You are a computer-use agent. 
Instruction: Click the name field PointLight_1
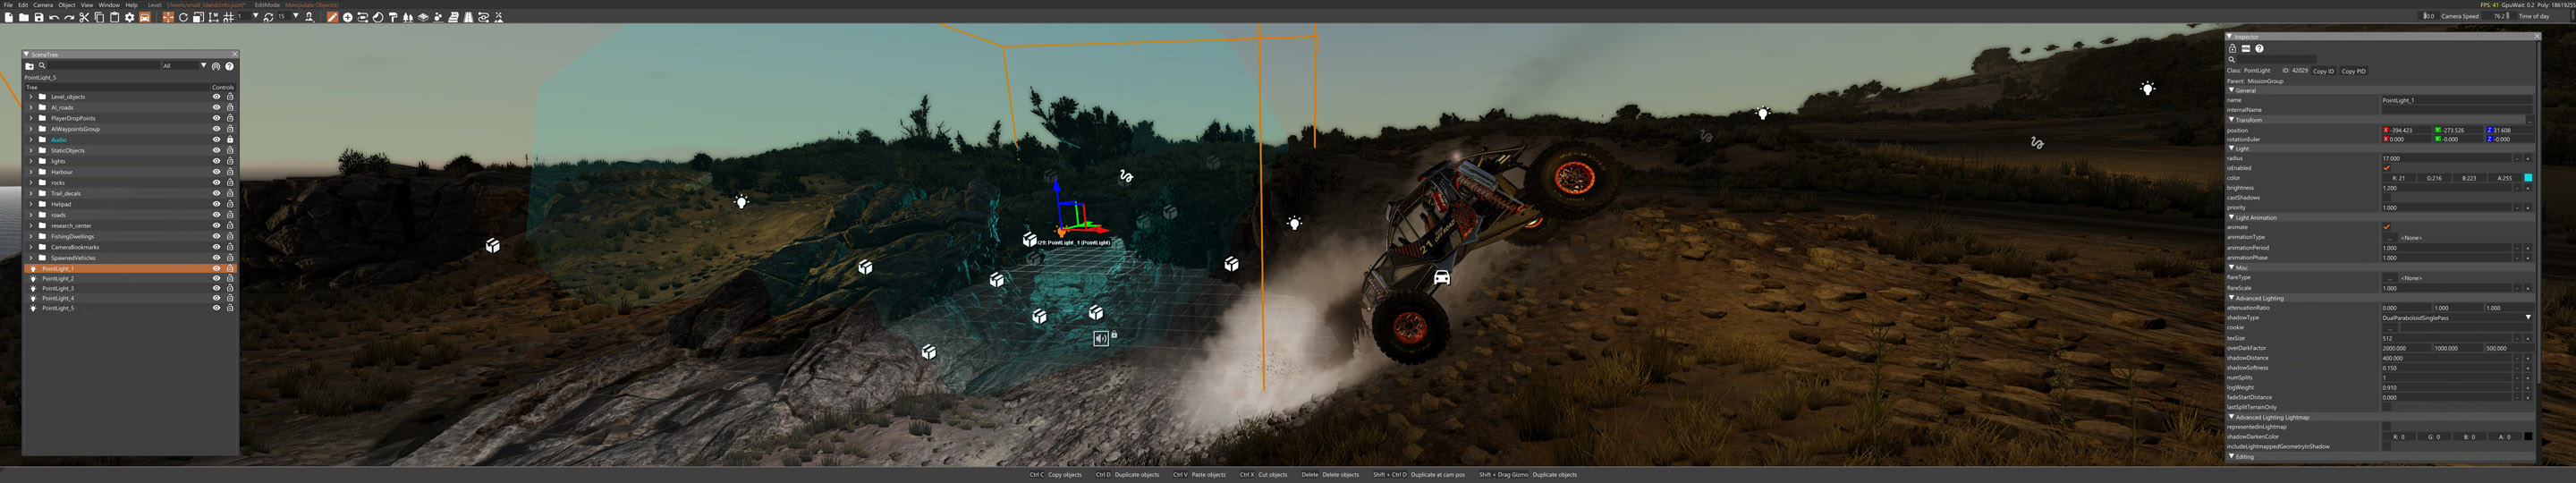coord(2457,100)
